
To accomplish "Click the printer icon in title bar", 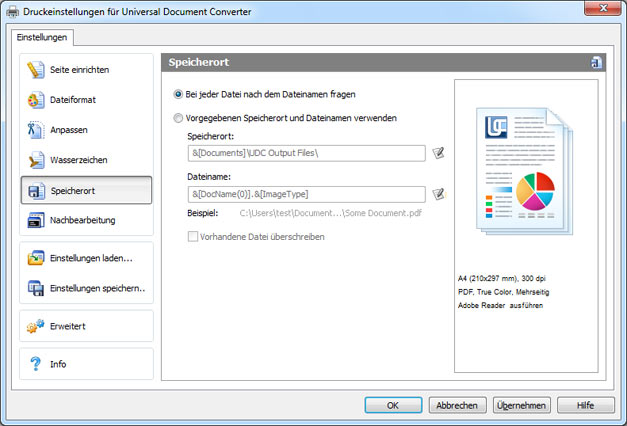I will [12, 12].
